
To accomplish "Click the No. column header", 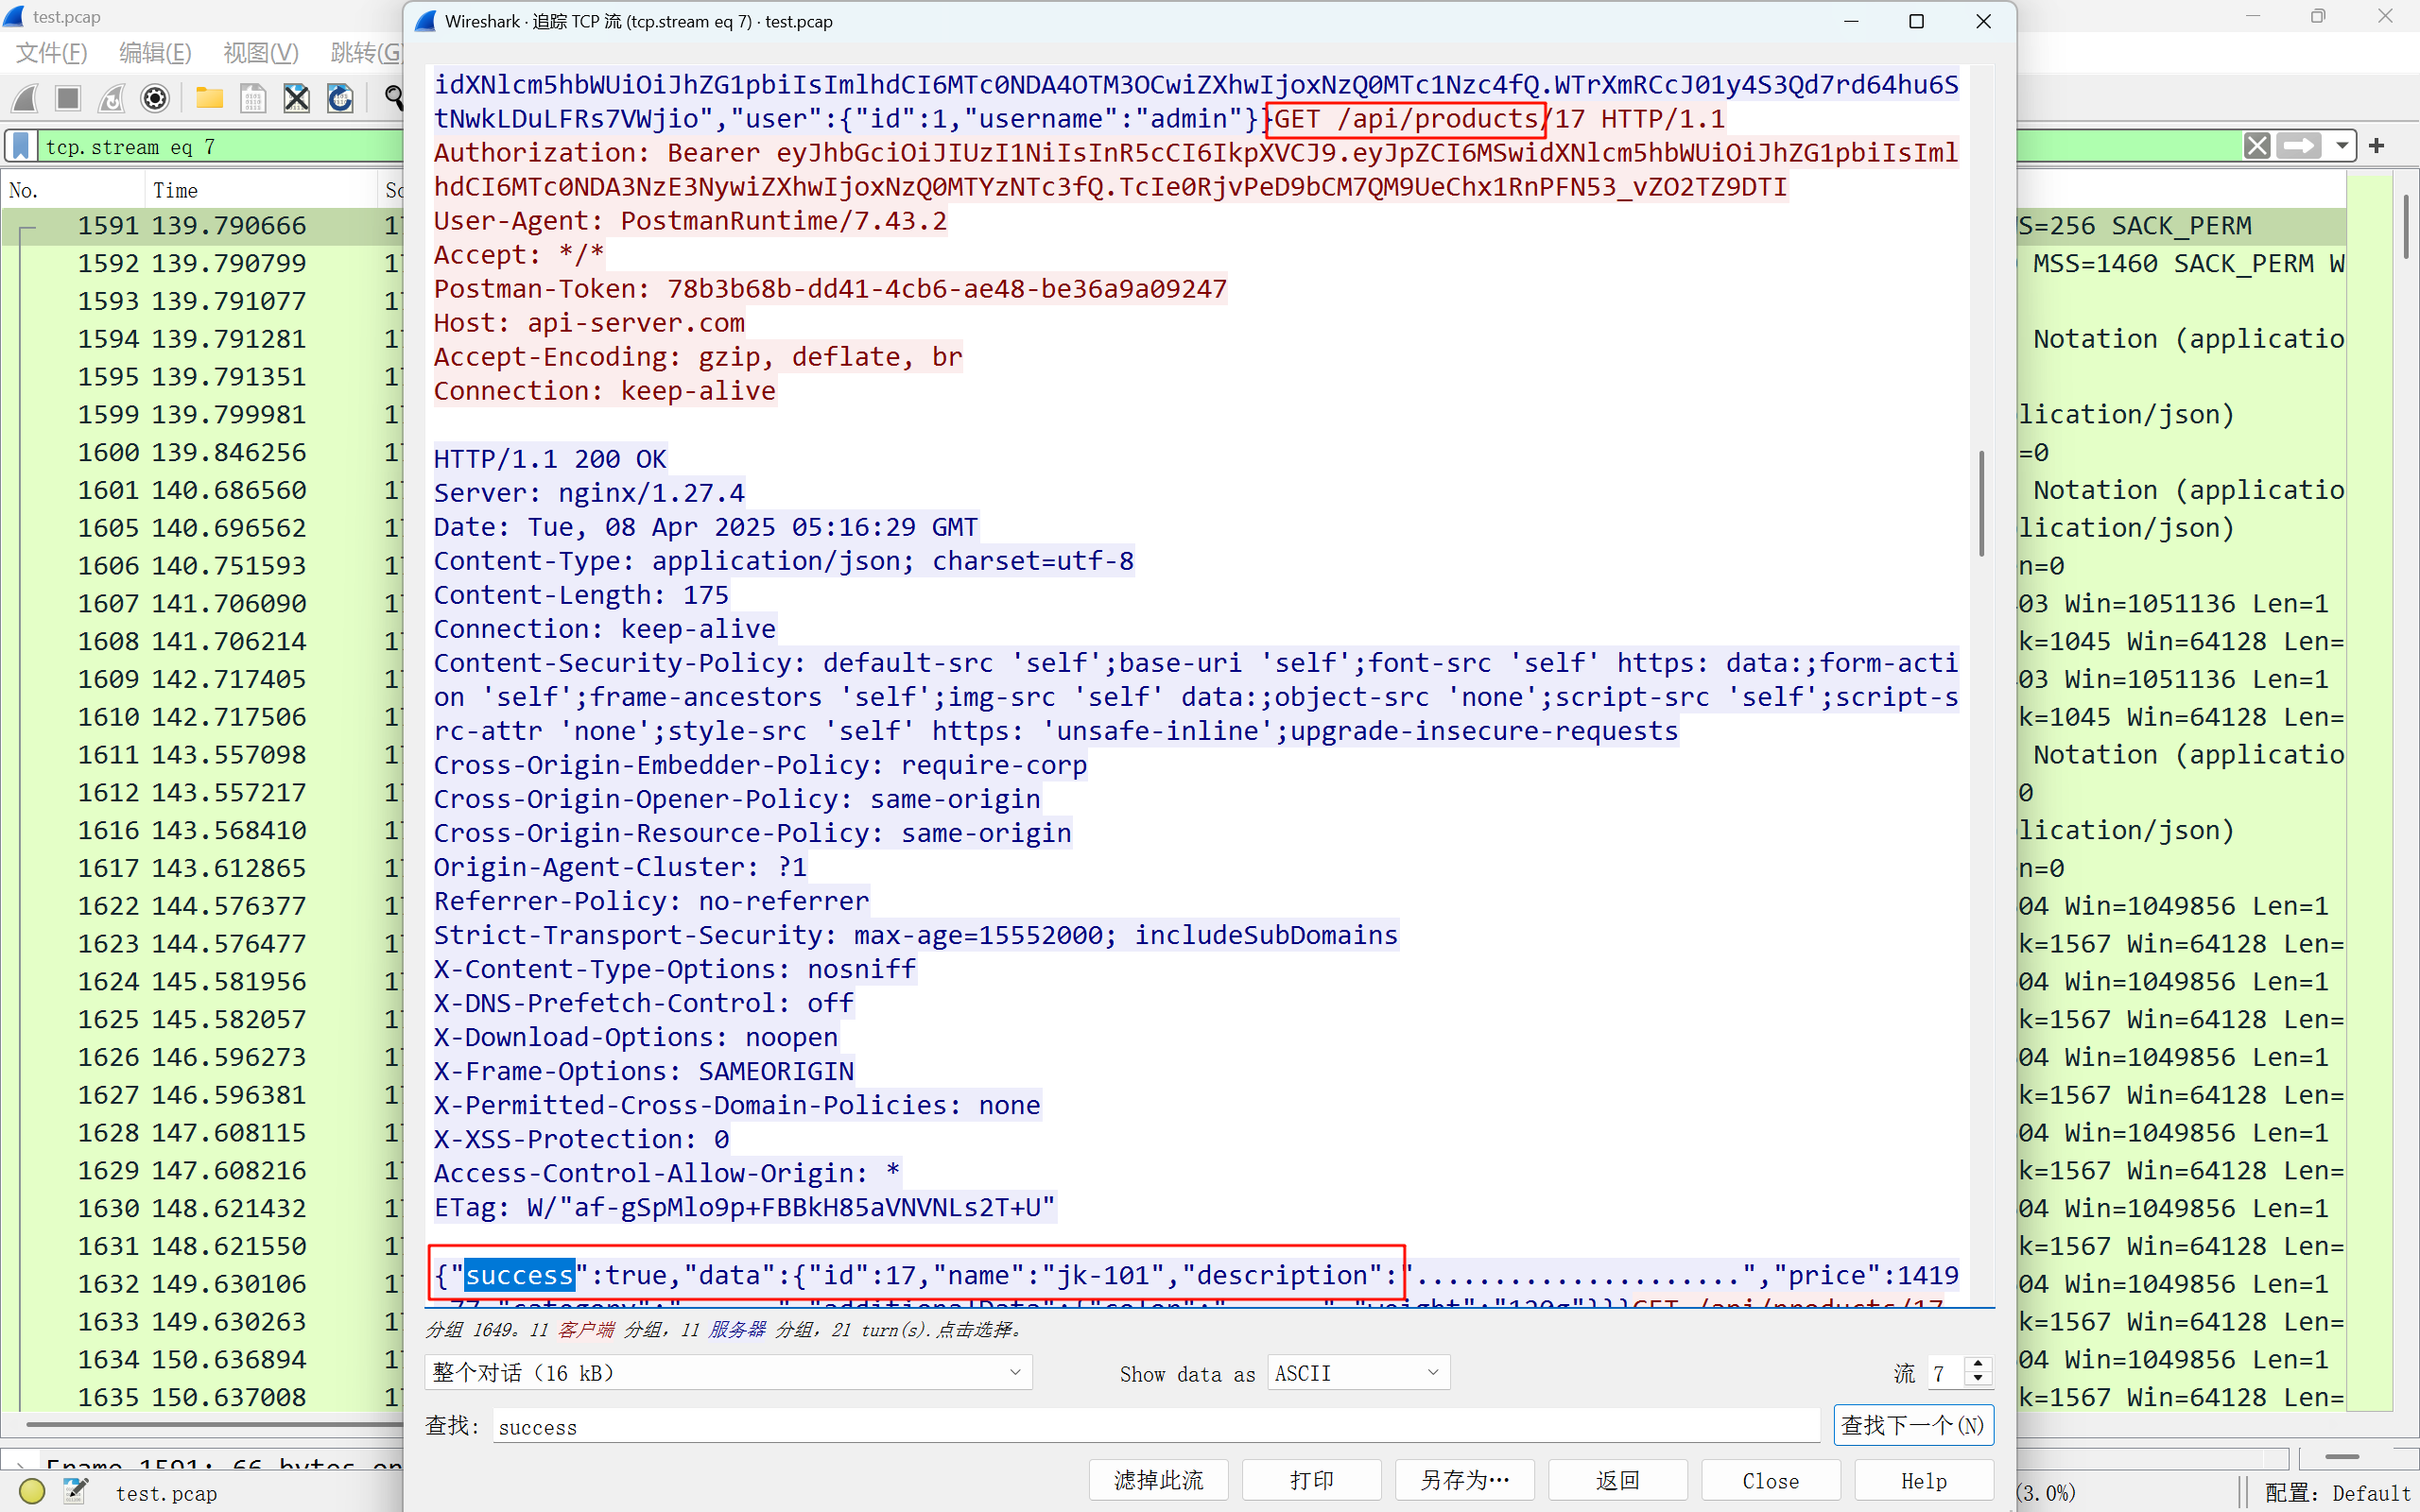I will pos(73,190).
